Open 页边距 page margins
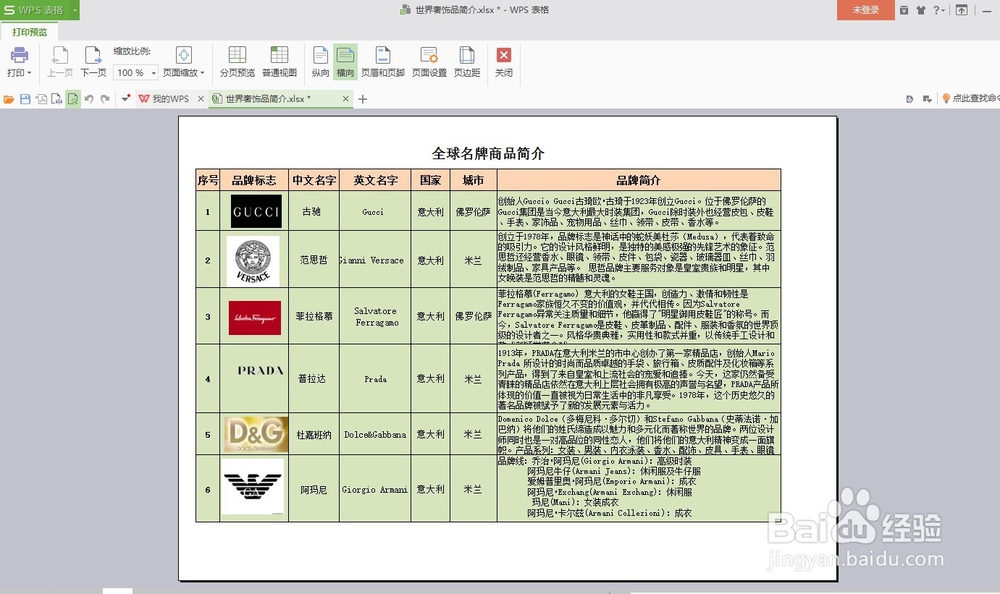1000x594 pixels. click(467, 62)
